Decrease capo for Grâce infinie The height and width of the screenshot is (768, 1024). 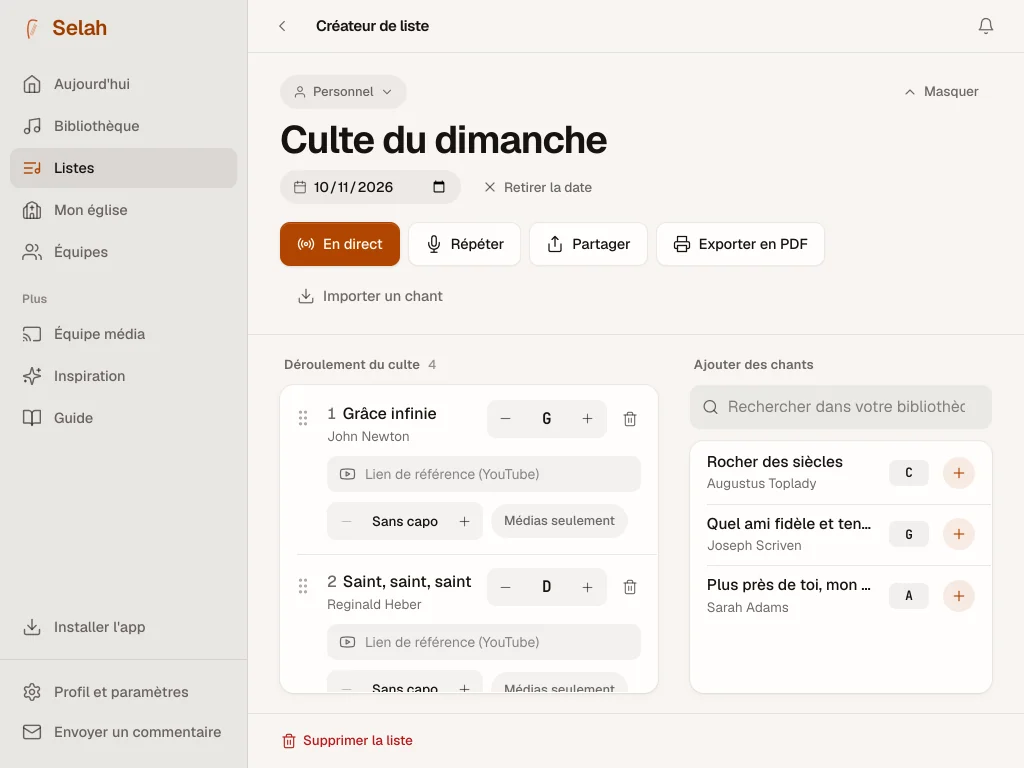click(347, 521)
